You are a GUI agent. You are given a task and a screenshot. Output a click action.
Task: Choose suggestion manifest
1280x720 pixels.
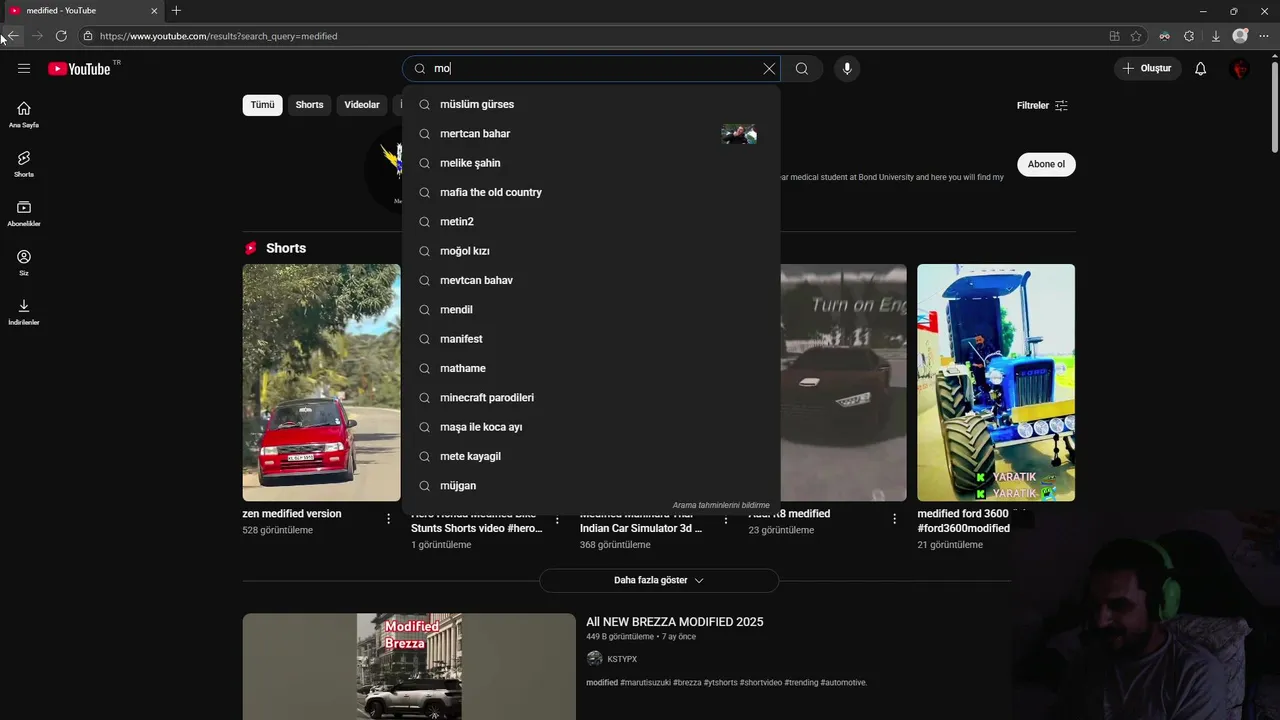[591, 339]
